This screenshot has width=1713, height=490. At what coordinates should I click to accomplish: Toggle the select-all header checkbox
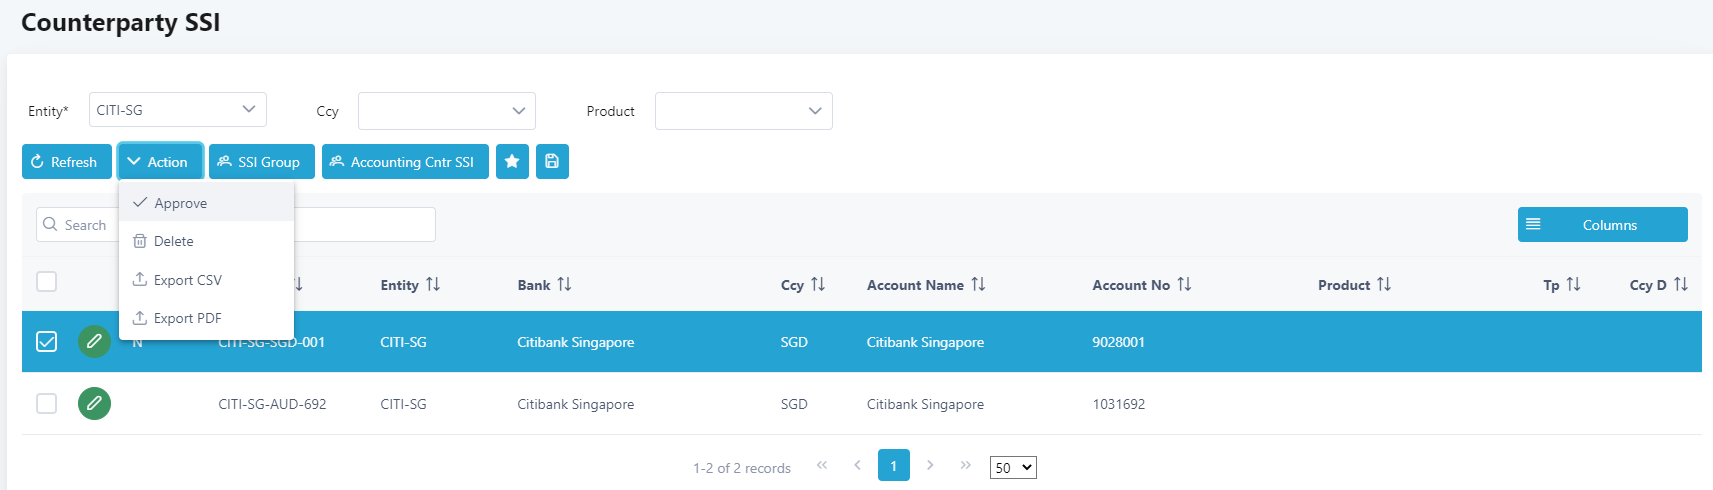point(47,282)
